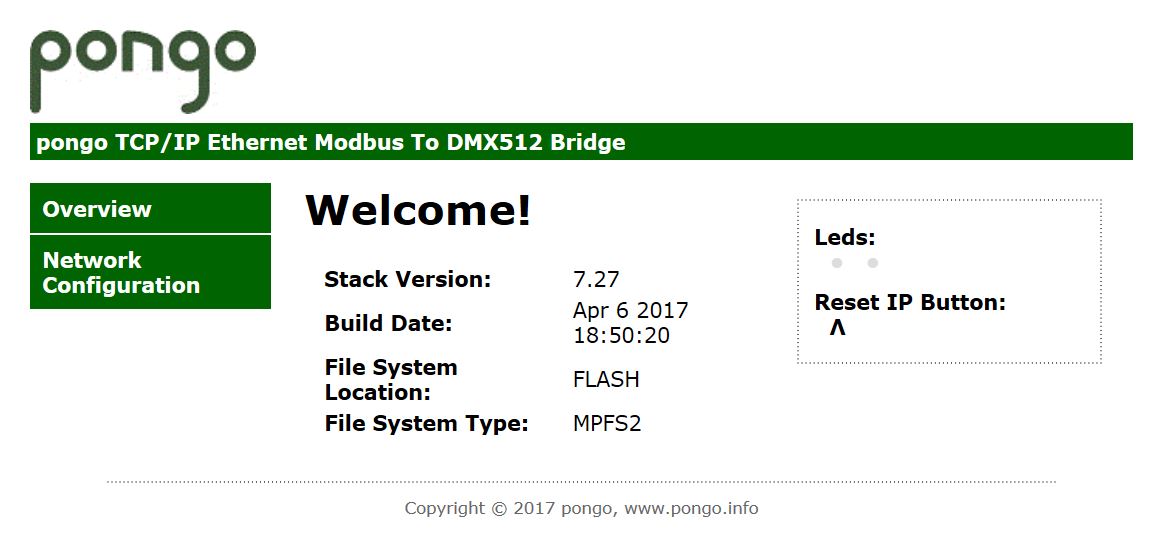Select the MPFS2 type value

[607, 424]
